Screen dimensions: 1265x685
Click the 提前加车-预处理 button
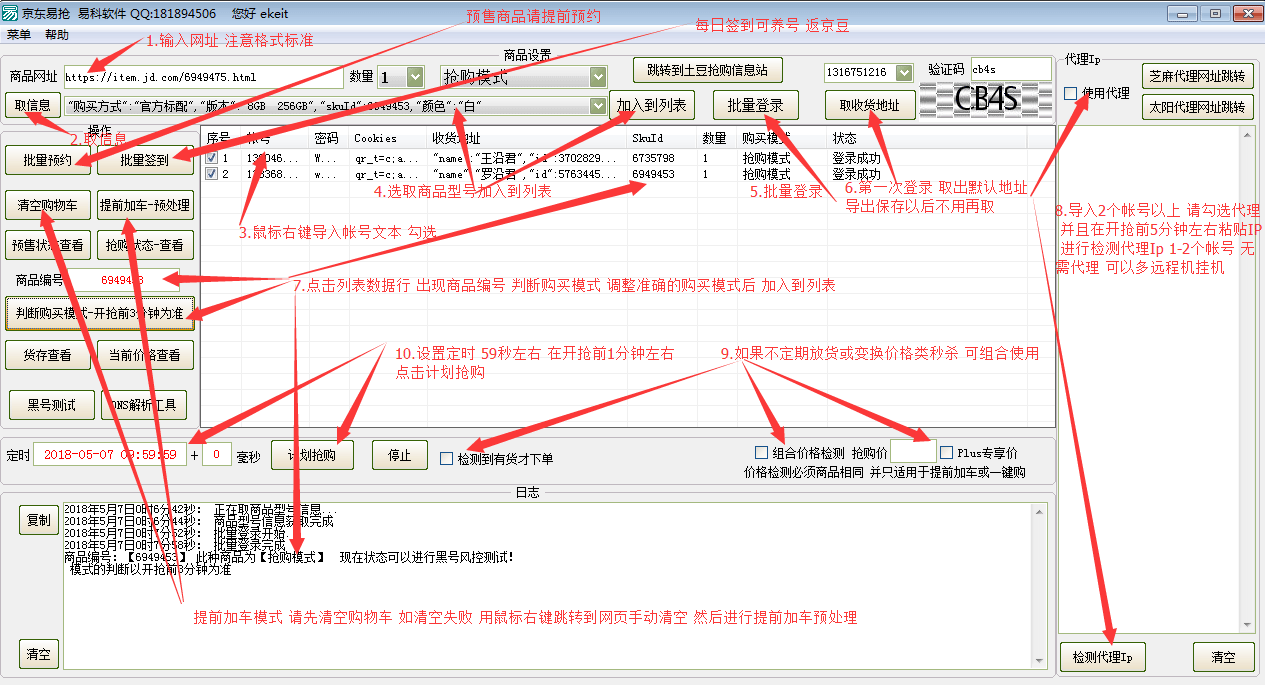click(144, 205)
